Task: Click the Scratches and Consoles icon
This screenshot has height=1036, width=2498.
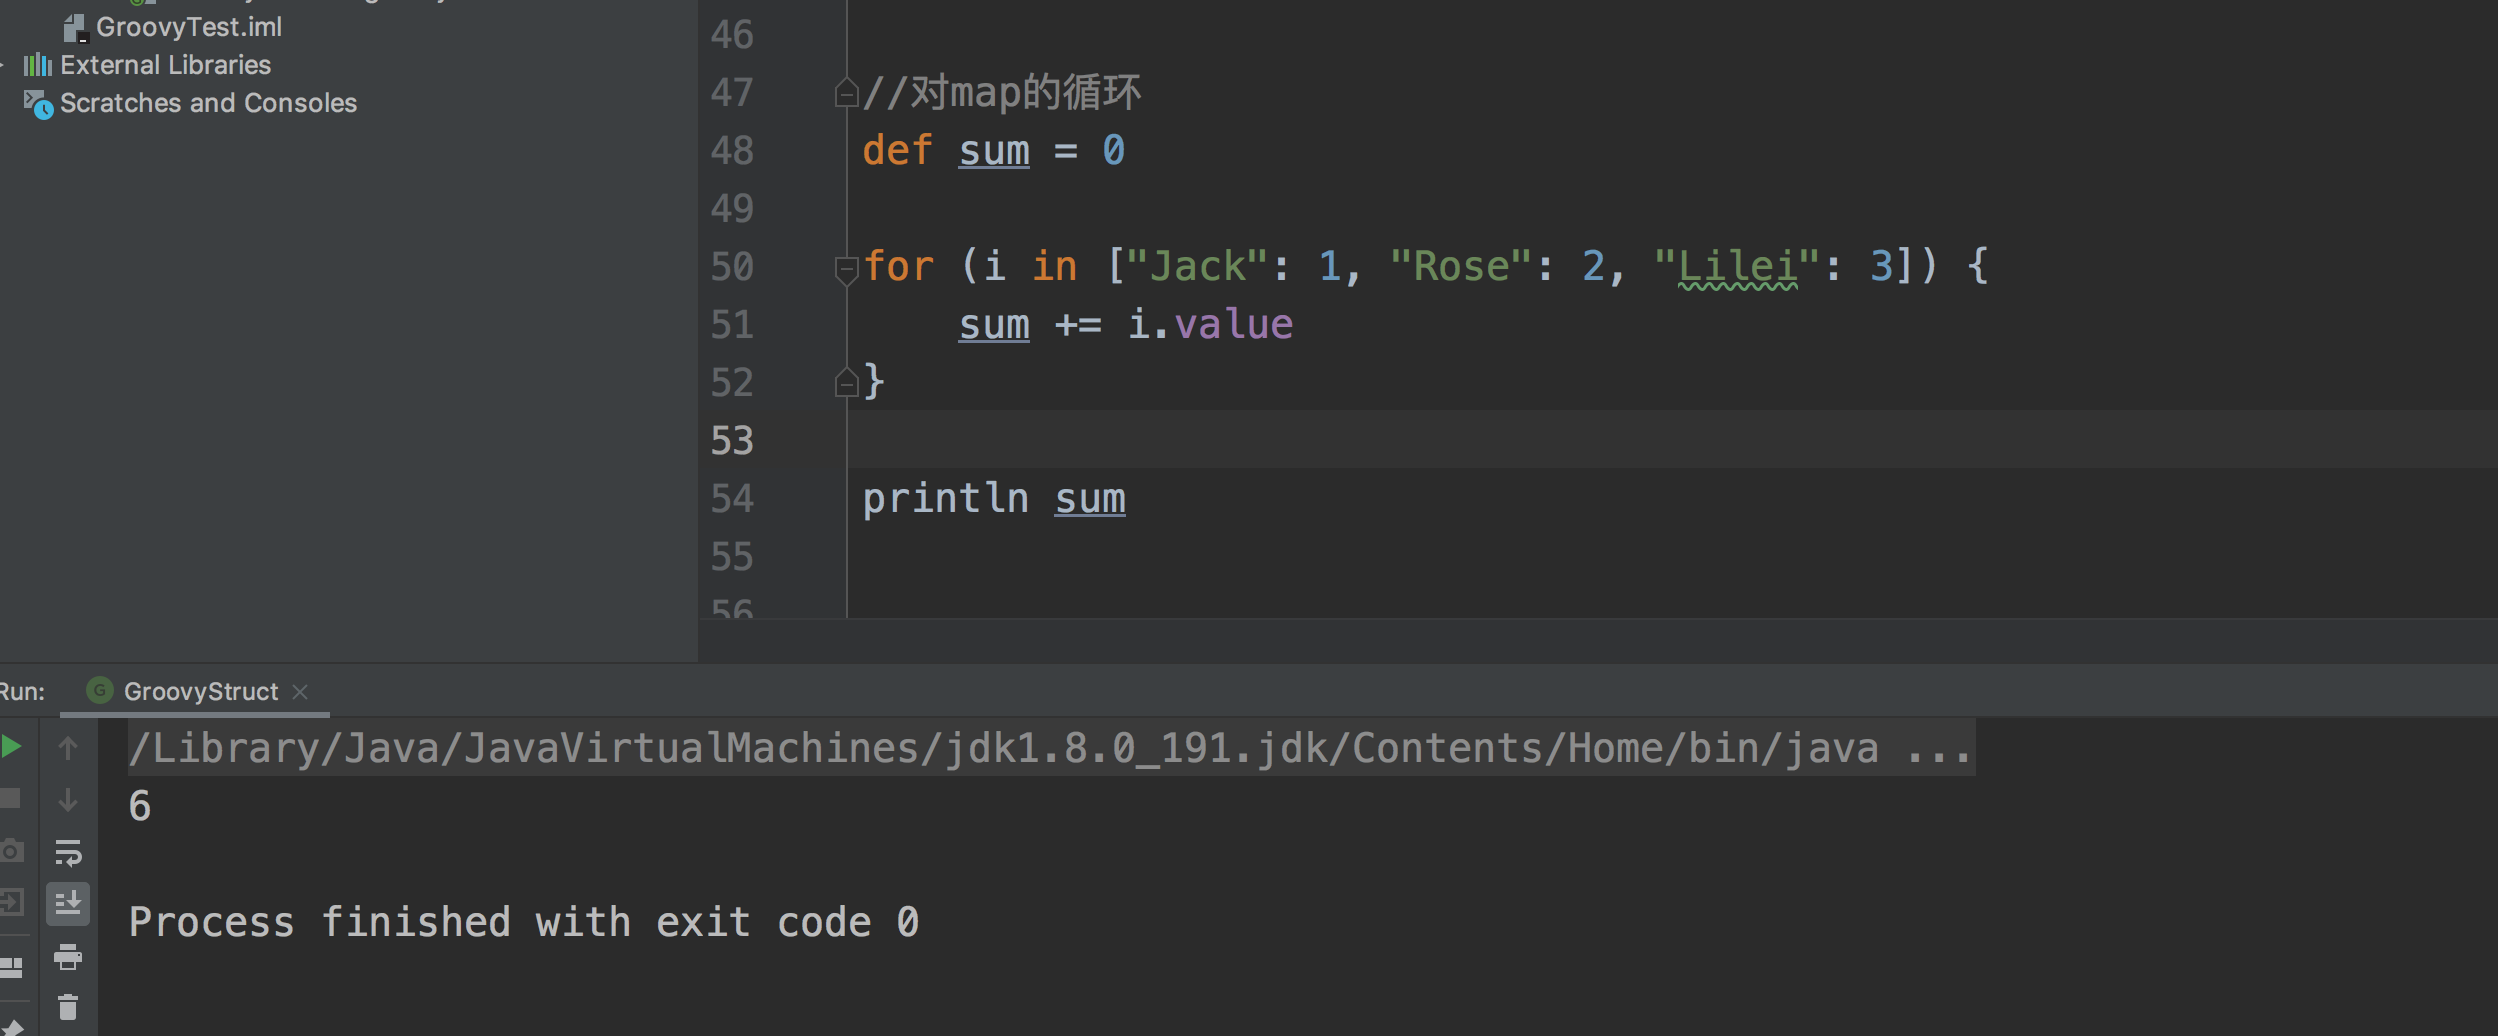Action: tap(38, 104)
